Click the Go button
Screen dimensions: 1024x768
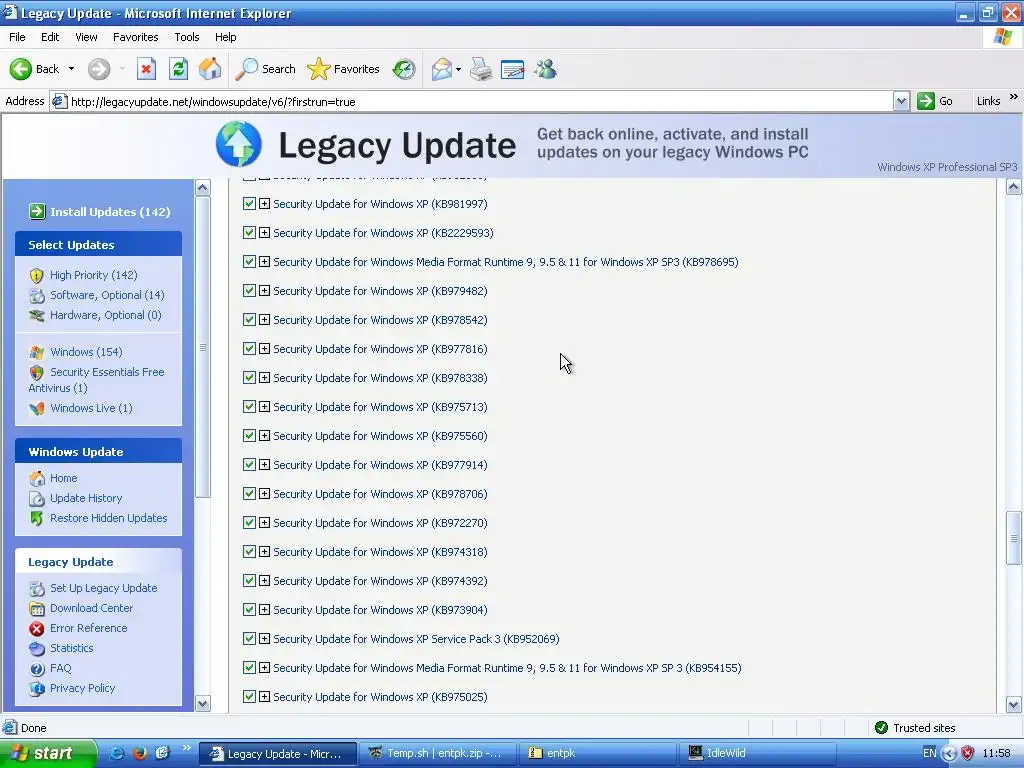935,101
